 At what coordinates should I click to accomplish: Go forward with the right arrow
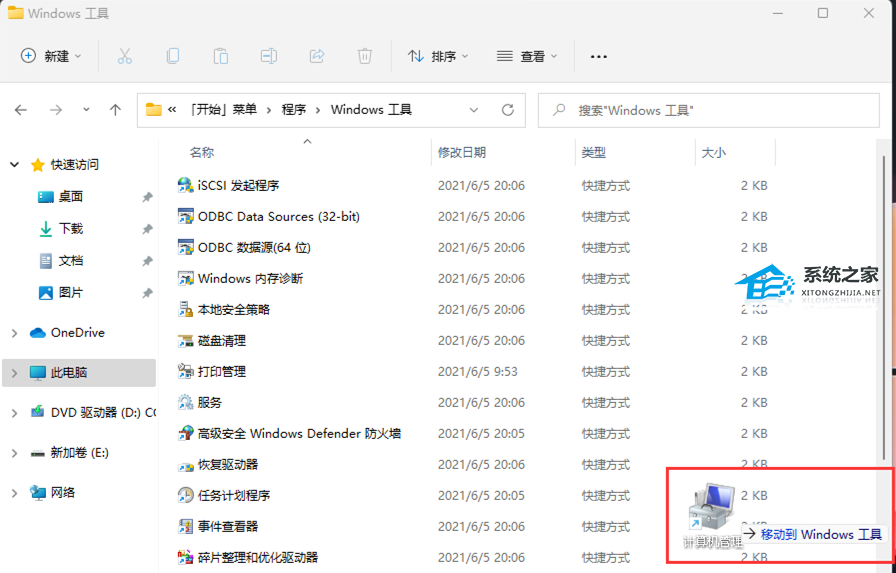point(55,110)
